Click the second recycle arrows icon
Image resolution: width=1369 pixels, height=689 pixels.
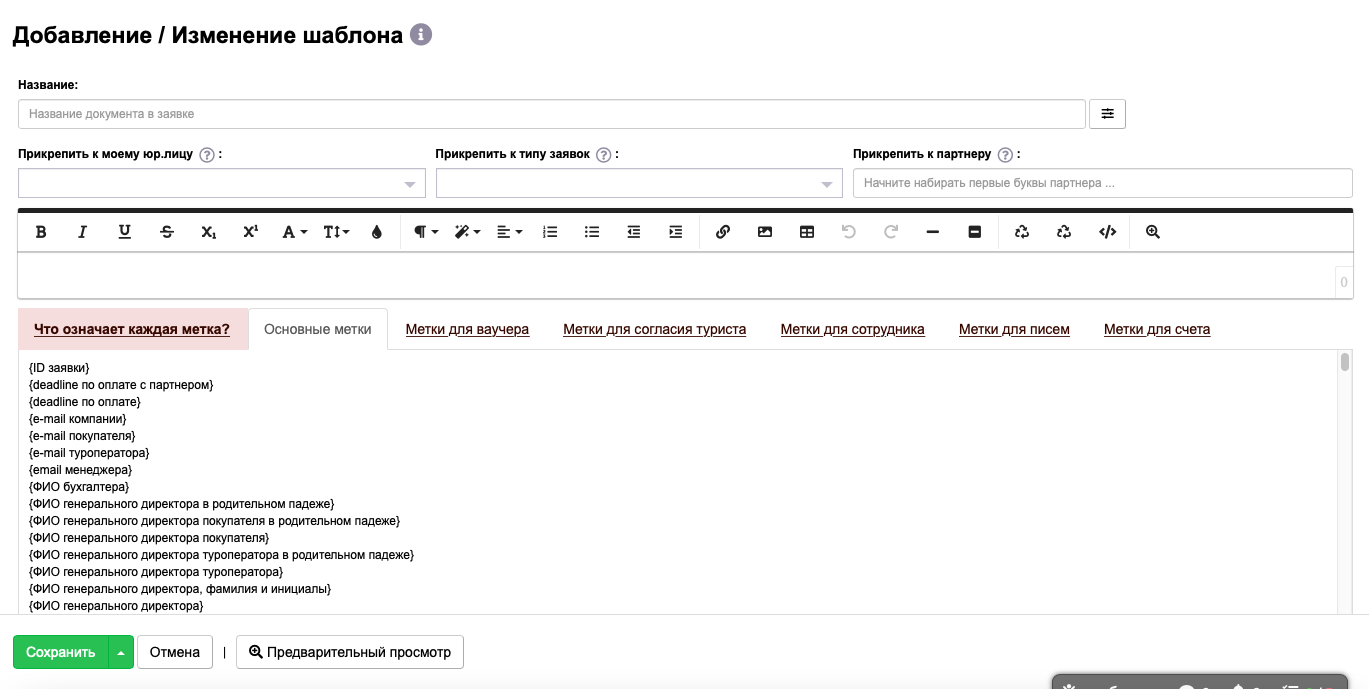[1064, 232]
